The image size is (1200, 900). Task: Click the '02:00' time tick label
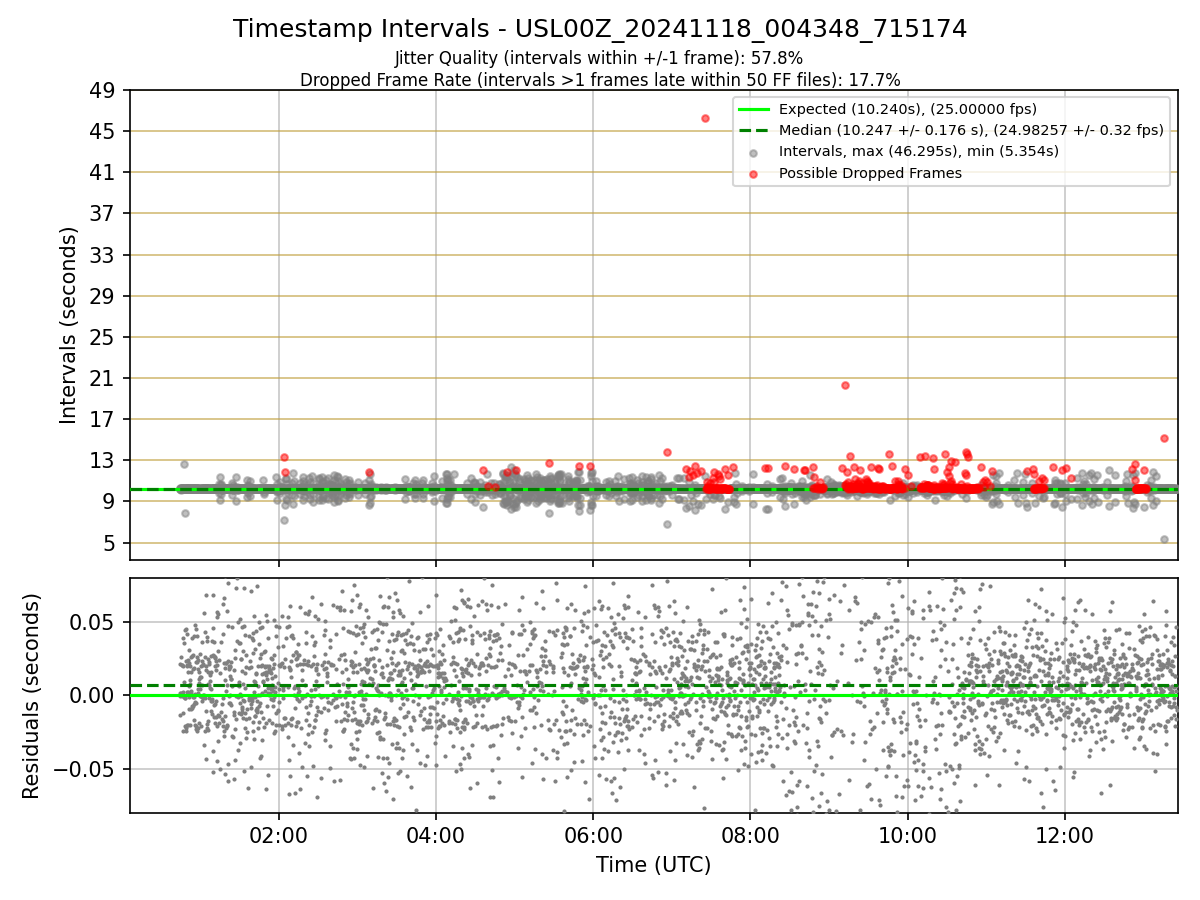[x=278, y=836]
